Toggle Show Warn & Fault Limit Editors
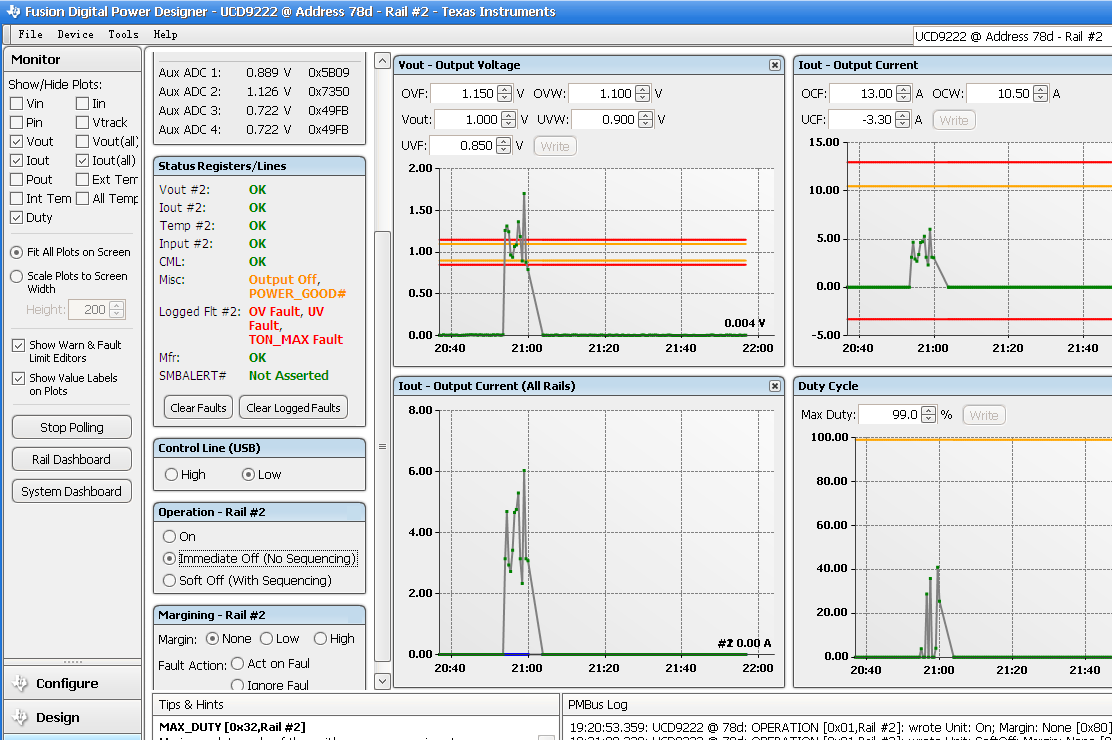1112x740 pixels. [x=18, y=346]
